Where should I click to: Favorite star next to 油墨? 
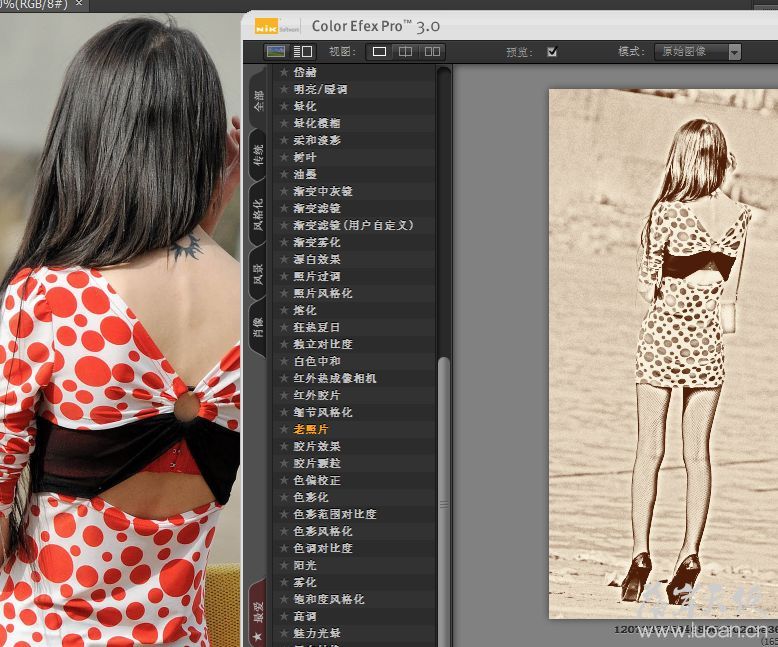284,174
